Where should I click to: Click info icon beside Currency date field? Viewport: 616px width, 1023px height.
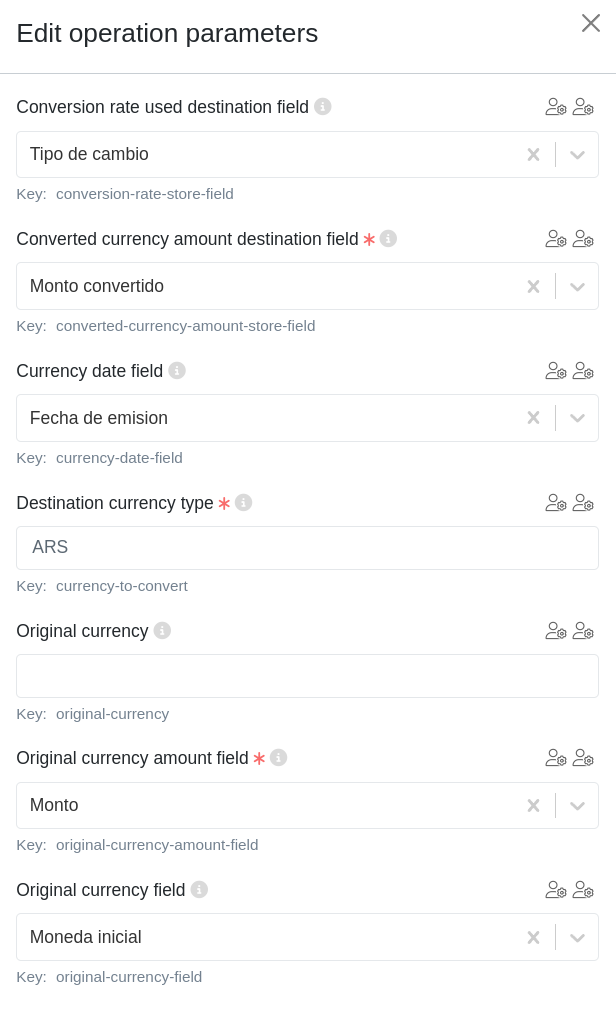click(x=177, y=370)
